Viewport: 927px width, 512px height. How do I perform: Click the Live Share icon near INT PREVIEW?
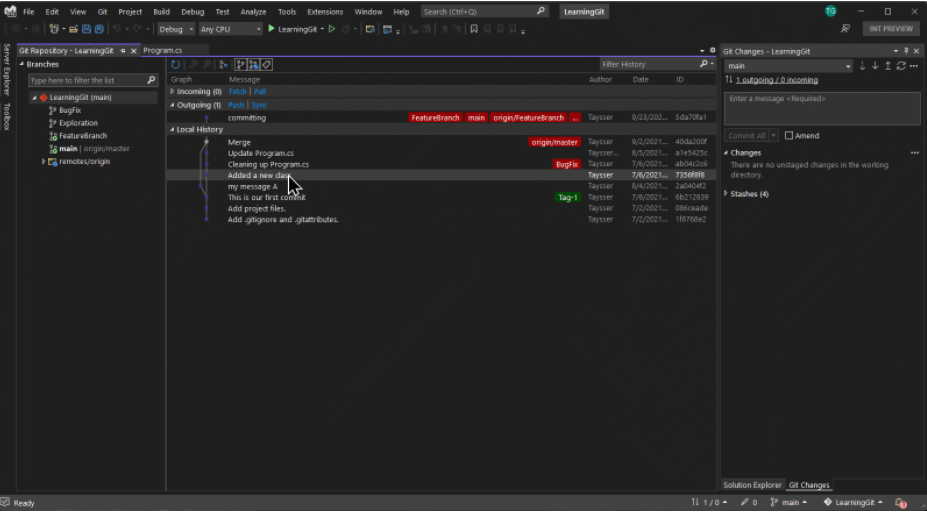click(845, 28)
